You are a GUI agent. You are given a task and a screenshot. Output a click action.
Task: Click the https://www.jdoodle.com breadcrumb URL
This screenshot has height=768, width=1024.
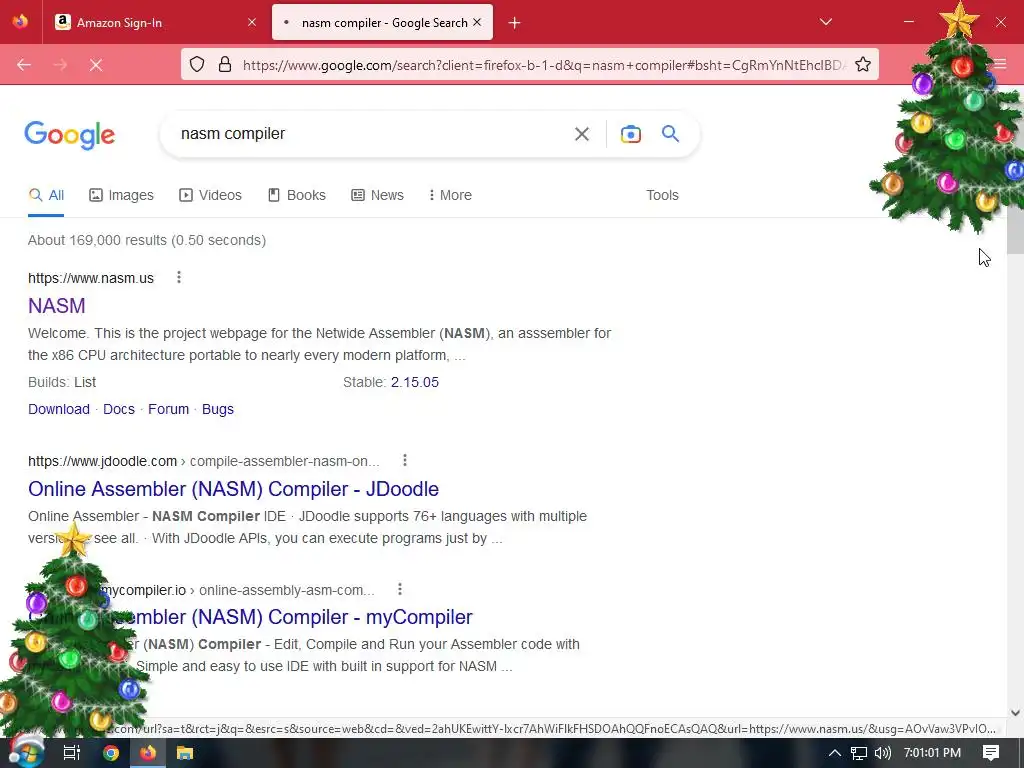[103, 461]
